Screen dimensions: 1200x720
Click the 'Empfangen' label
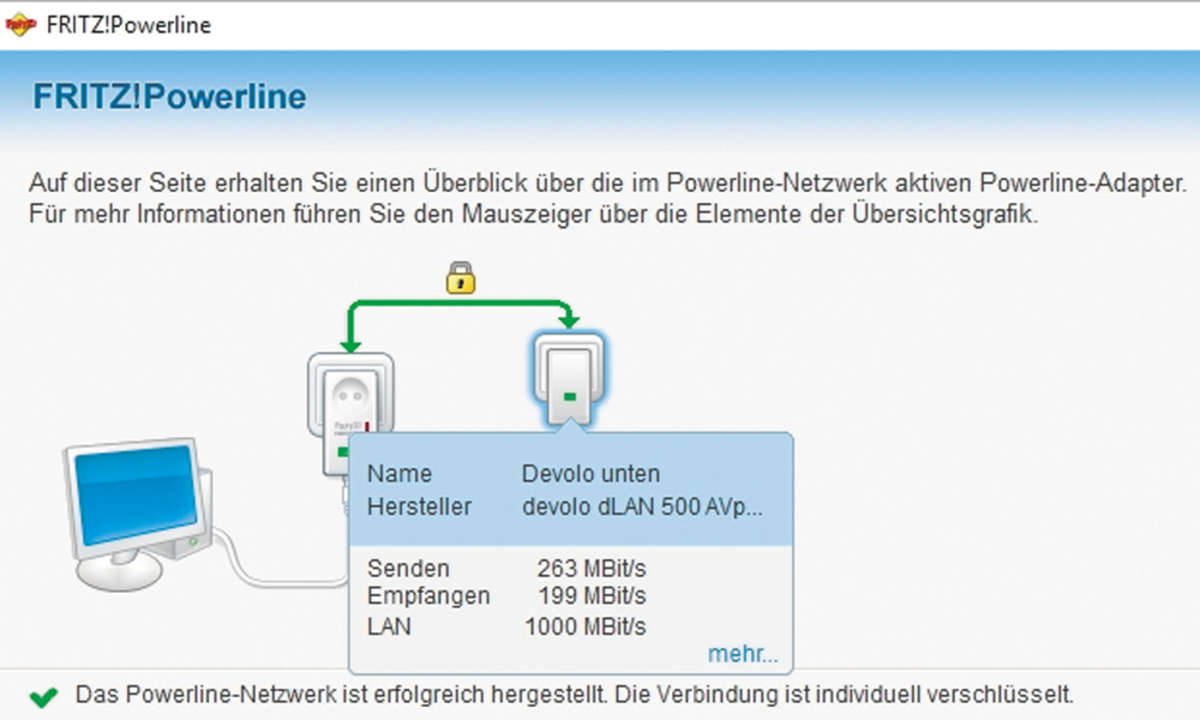pos(428,597)
